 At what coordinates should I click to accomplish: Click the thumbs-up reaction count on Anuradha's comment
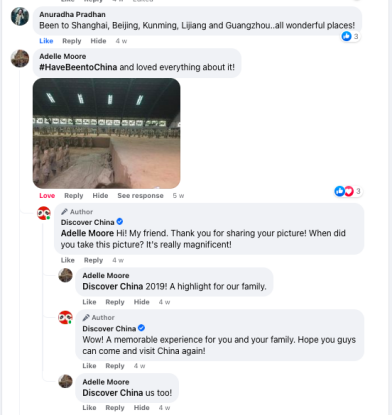pyautogui.click(x=350, y=36)
